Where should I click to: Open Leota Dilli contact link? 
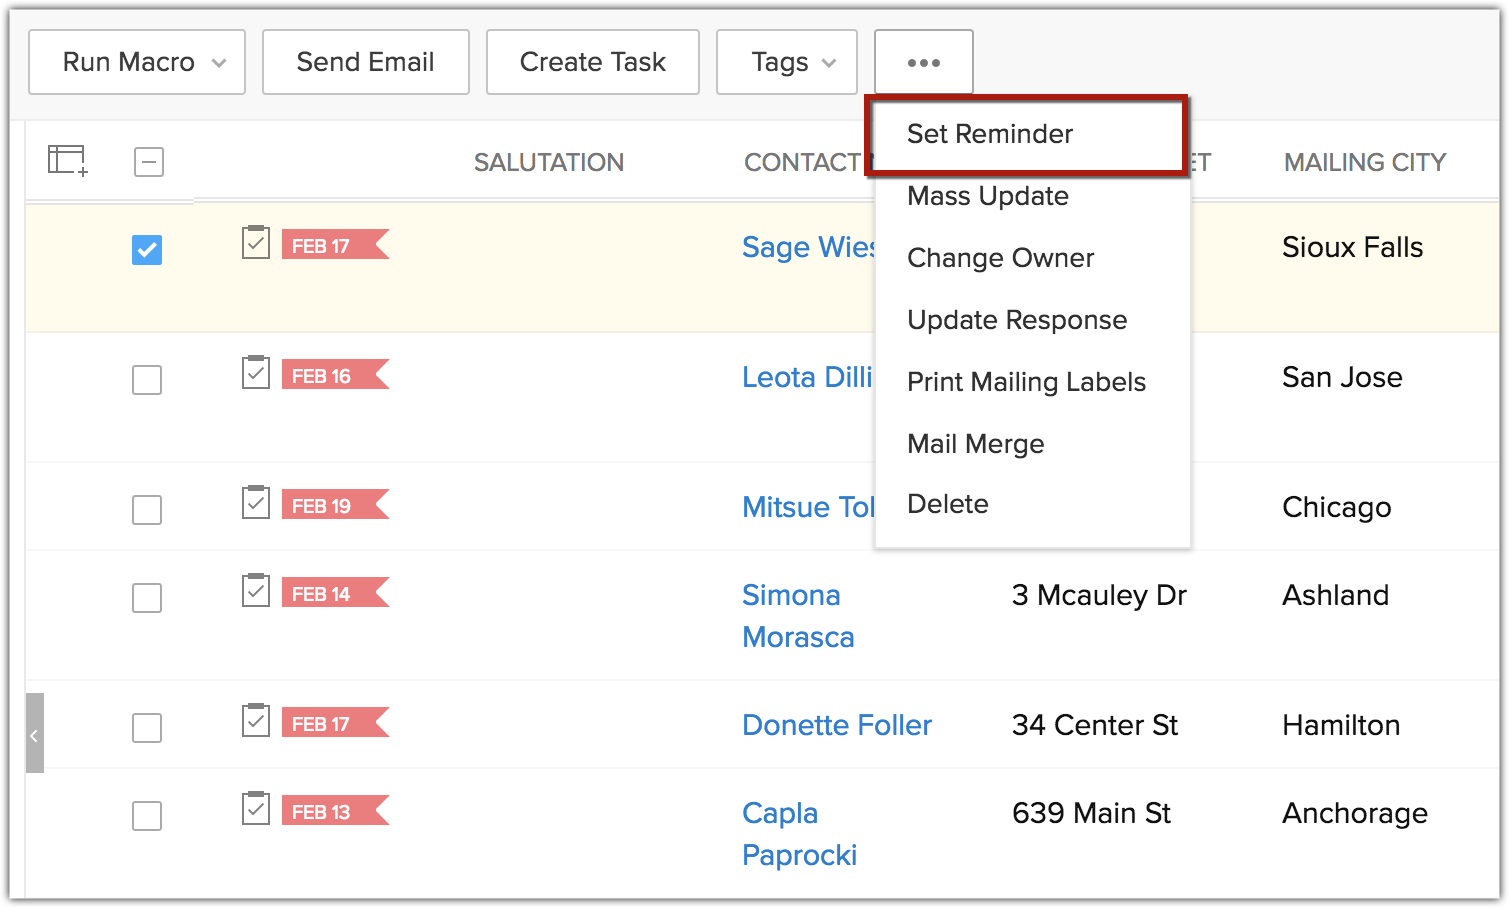click(x=808, y=377)
